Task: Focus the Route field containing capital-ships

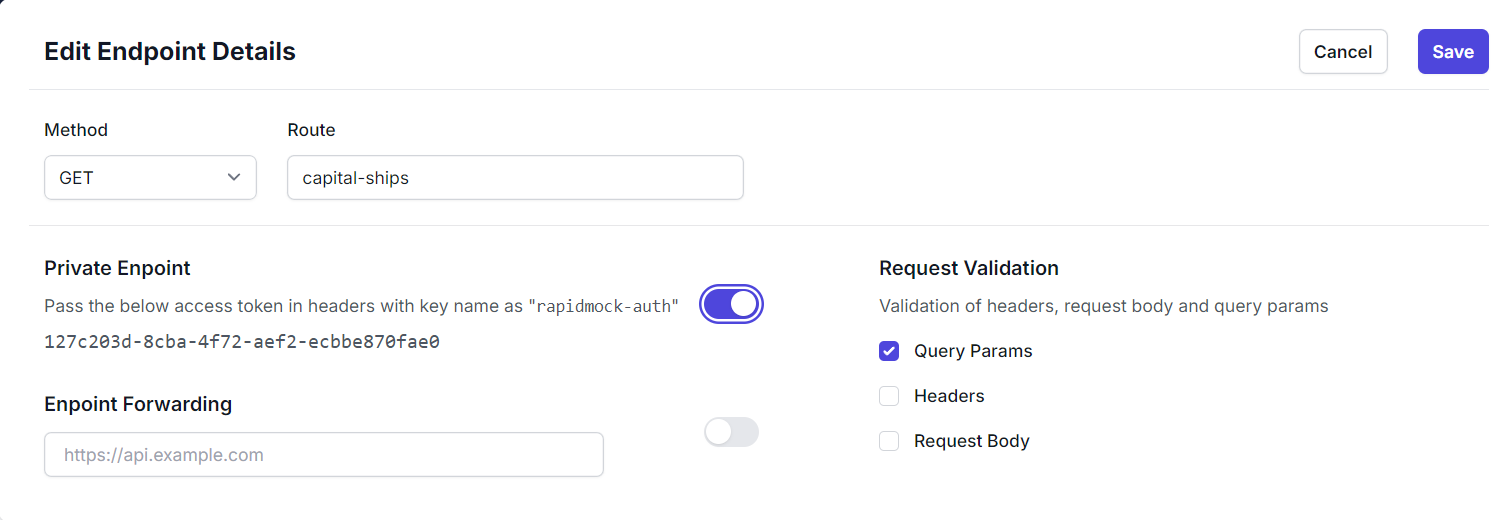Action: pos(515,178)
